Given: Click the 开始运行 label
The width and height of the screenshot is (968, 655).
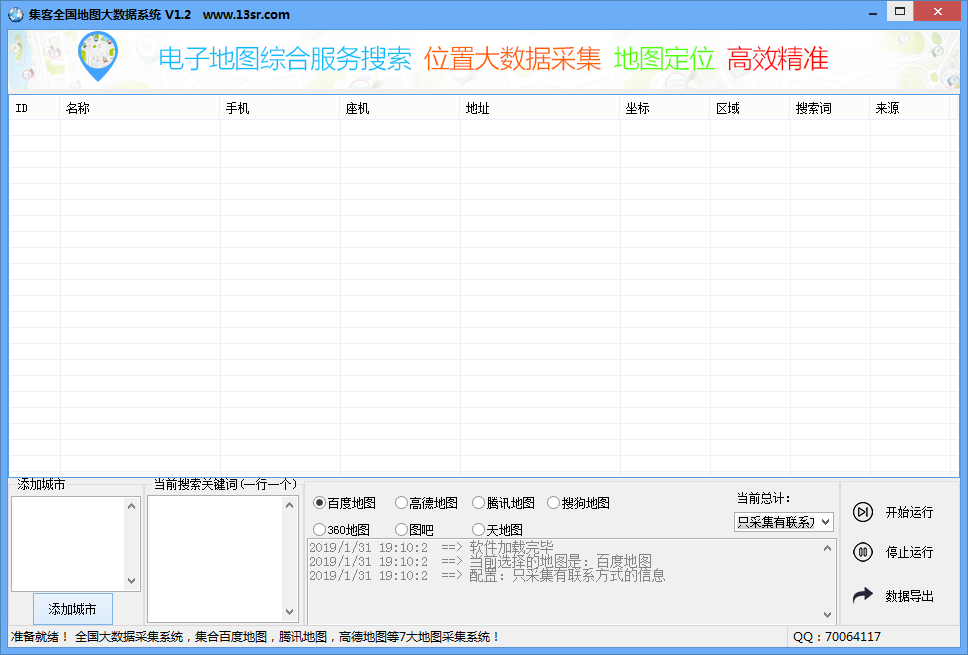Looking at the screenshot, I should [x=909, y=512].
